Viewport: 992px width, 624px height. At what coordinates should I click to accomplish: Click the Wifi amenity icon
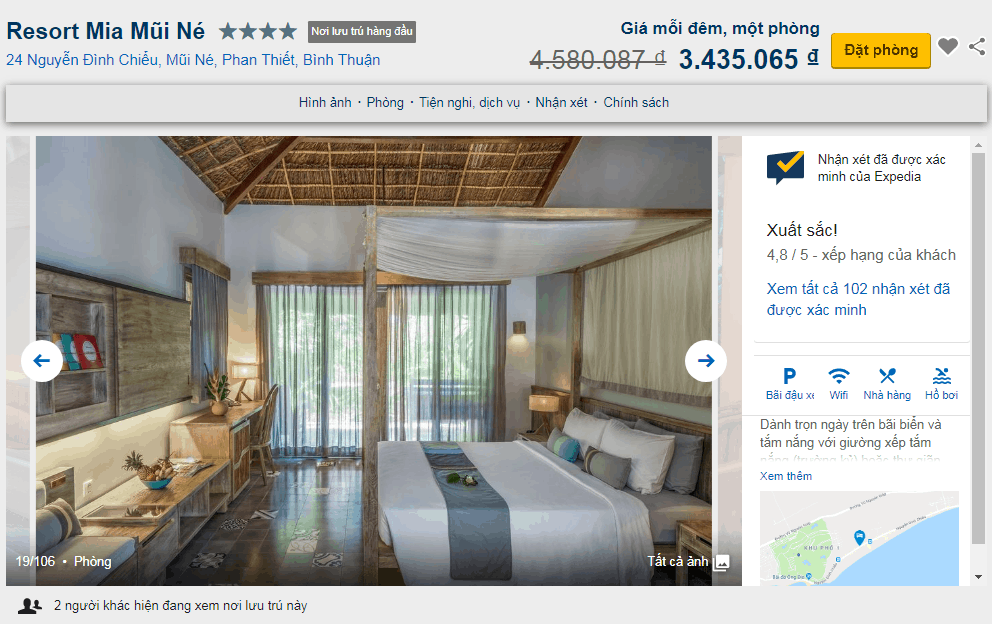click(x=839, y=376)
